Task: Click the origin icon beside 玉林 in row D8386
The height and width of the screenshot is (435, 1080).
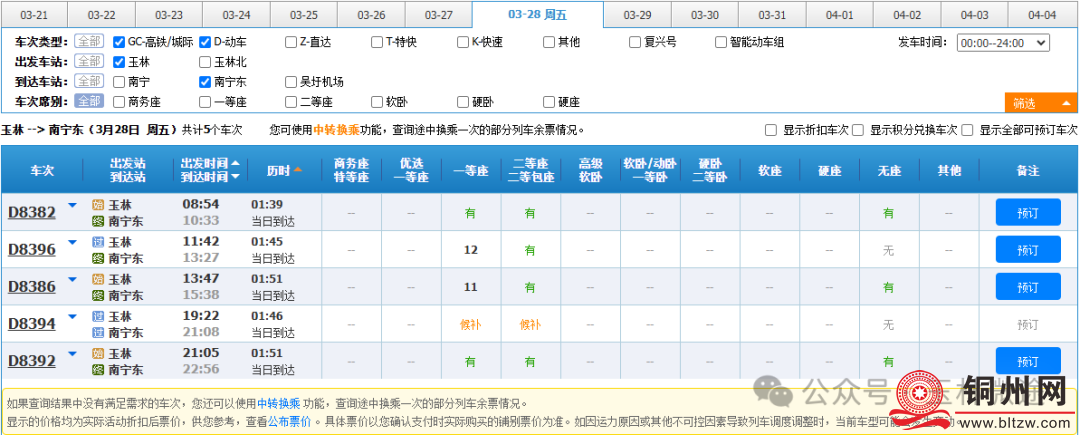Action: (x=97, y=279)
